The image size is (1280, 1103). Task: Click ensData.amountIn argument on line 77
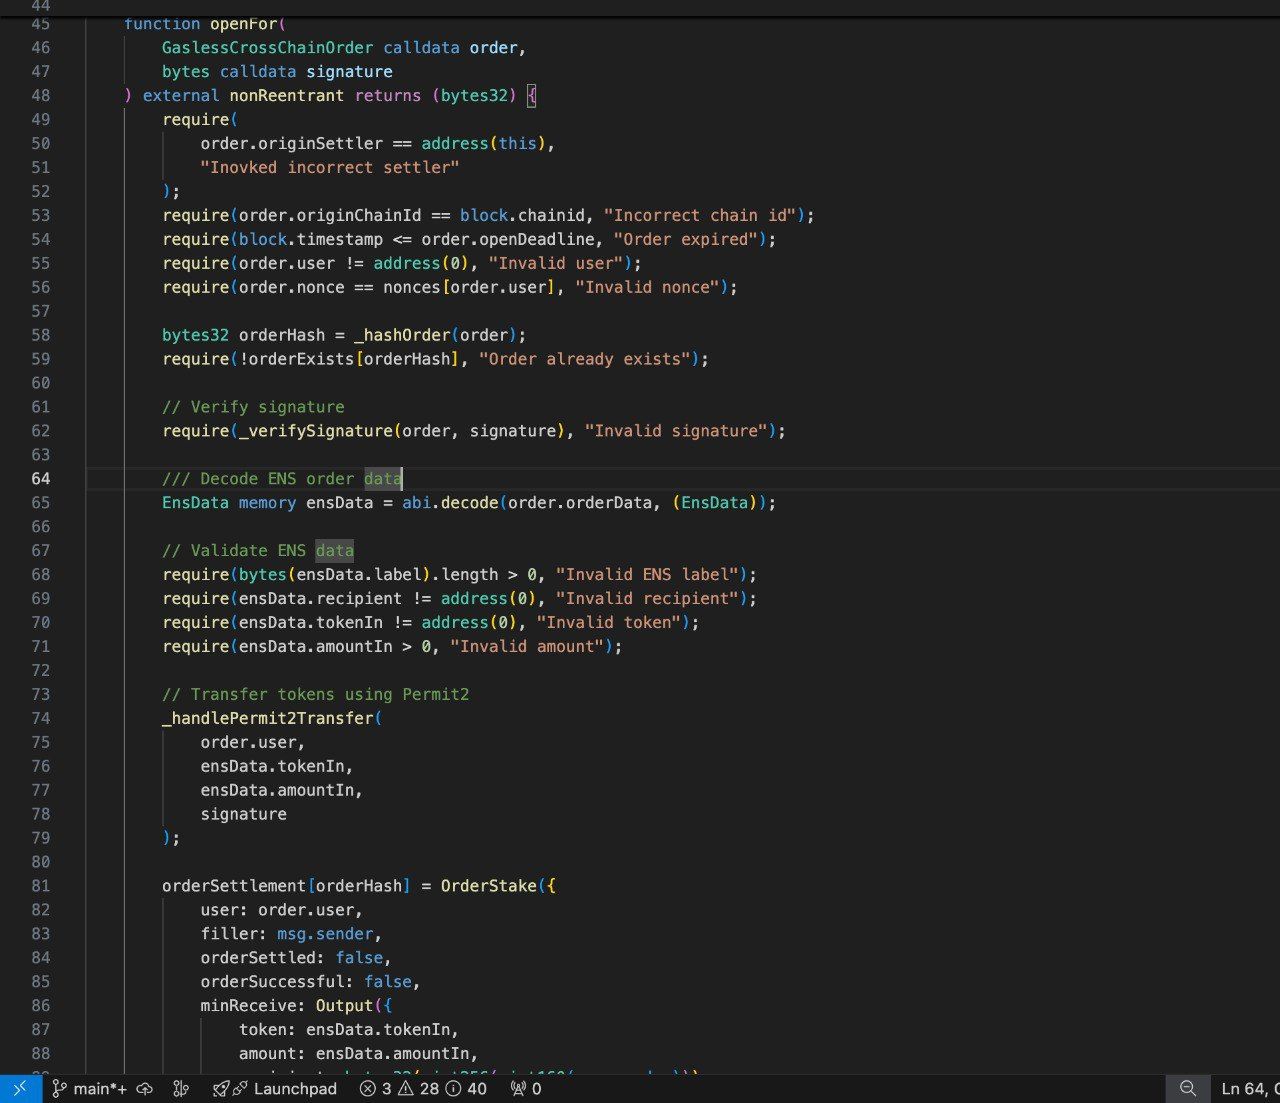[x=277, y=790]
